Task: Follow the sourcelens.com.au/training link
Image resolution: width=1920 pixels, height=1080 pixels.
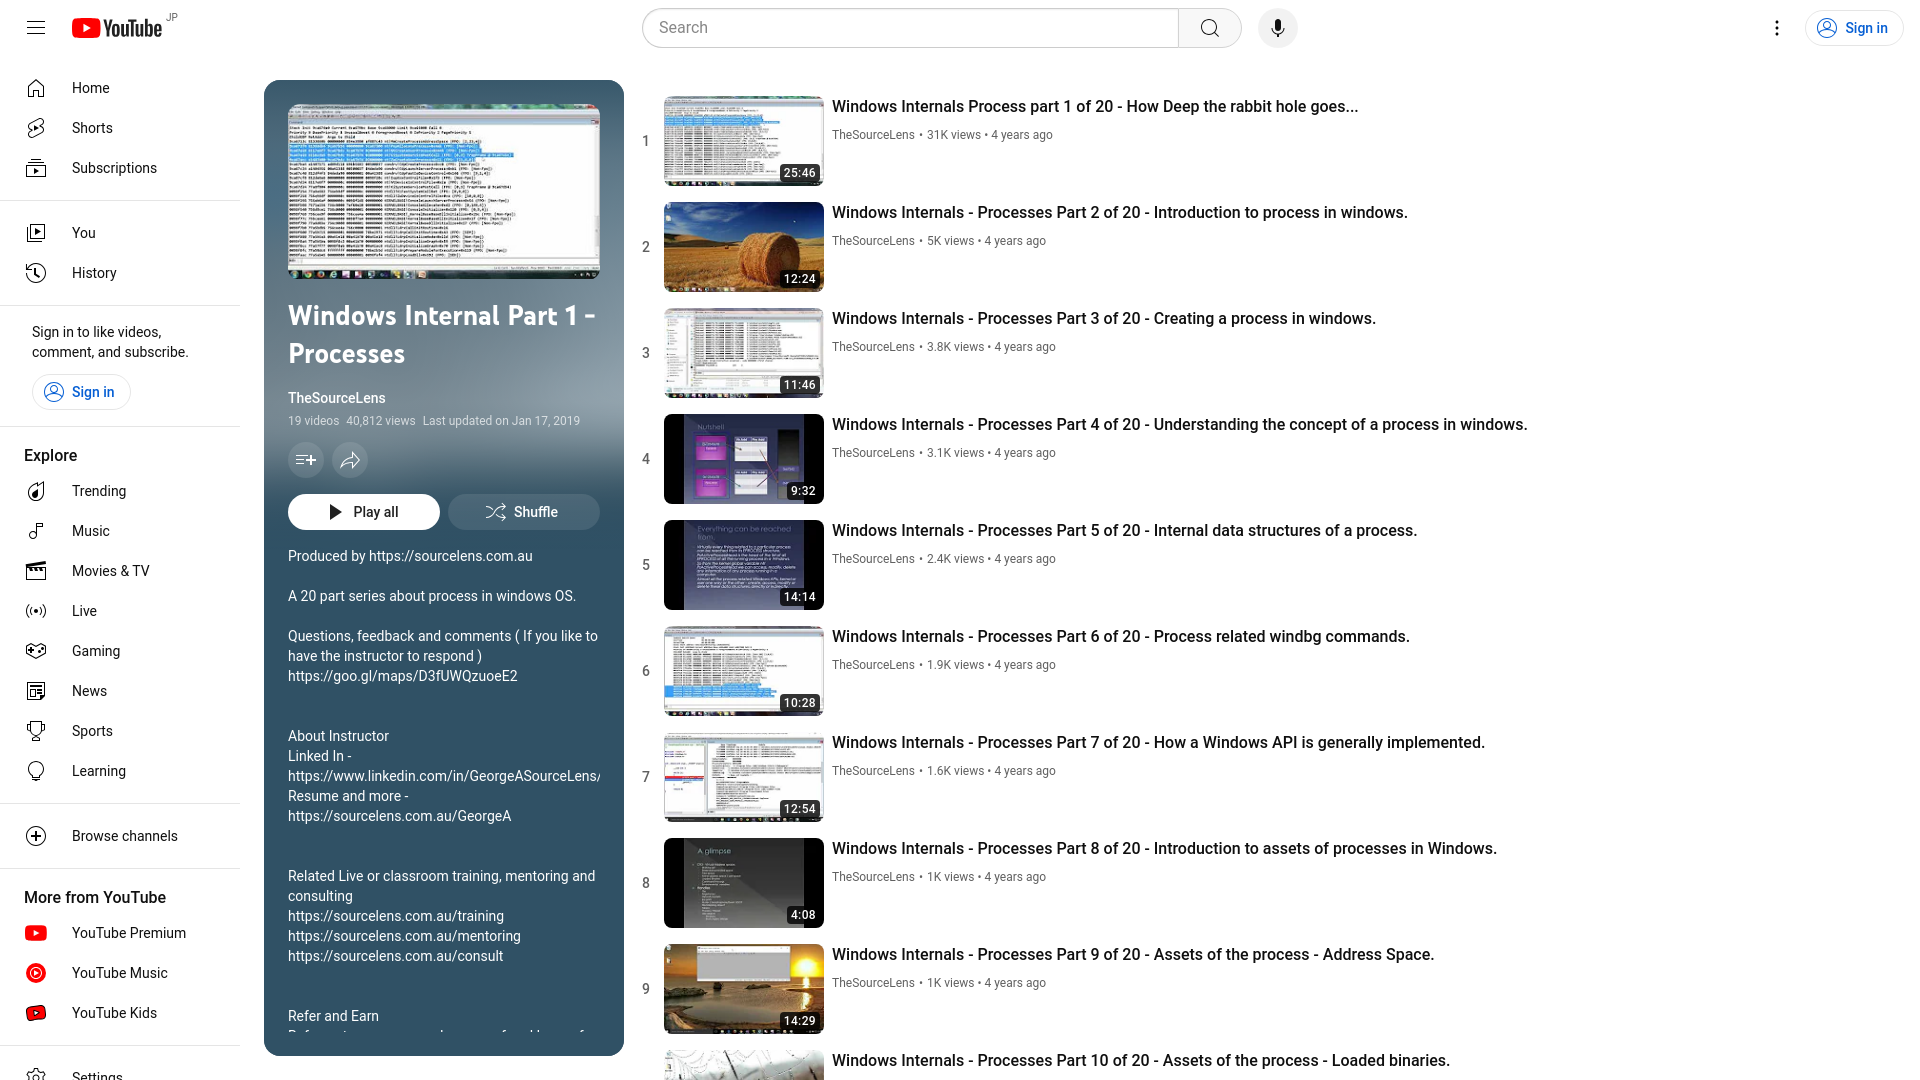Action: pos(396,916)
